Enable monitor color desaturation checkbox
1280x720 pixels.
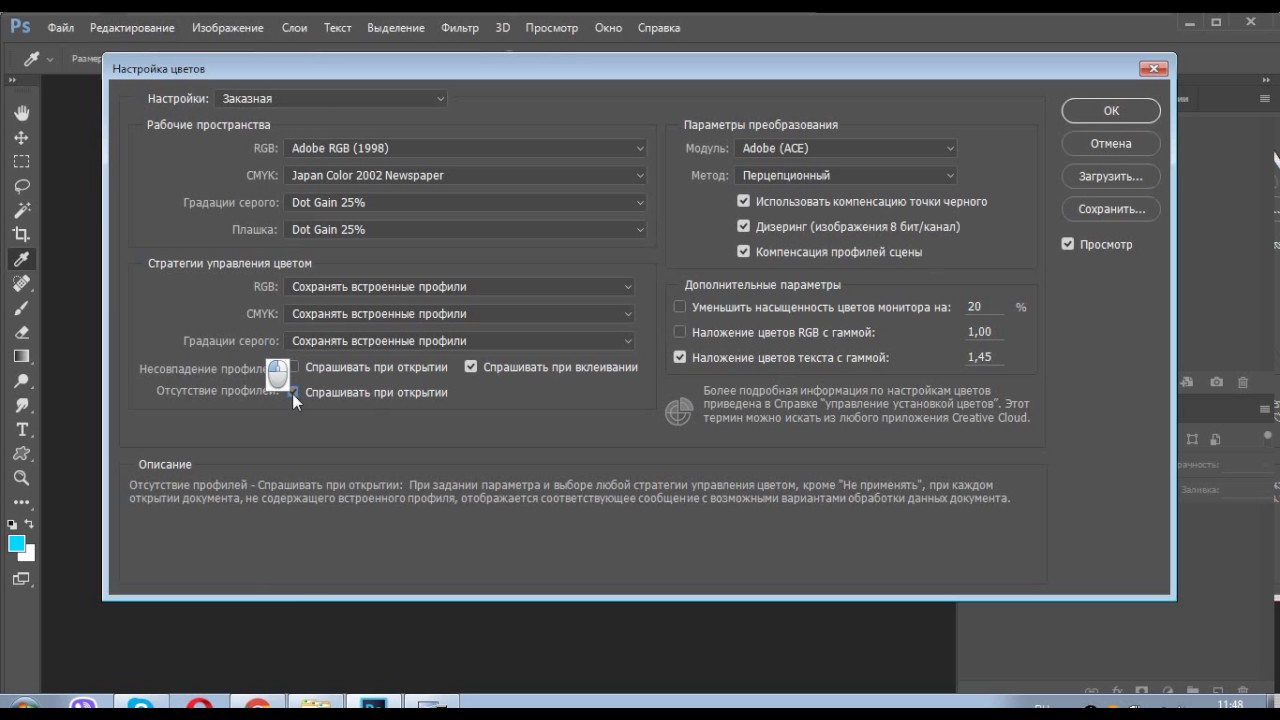[680, 307]
